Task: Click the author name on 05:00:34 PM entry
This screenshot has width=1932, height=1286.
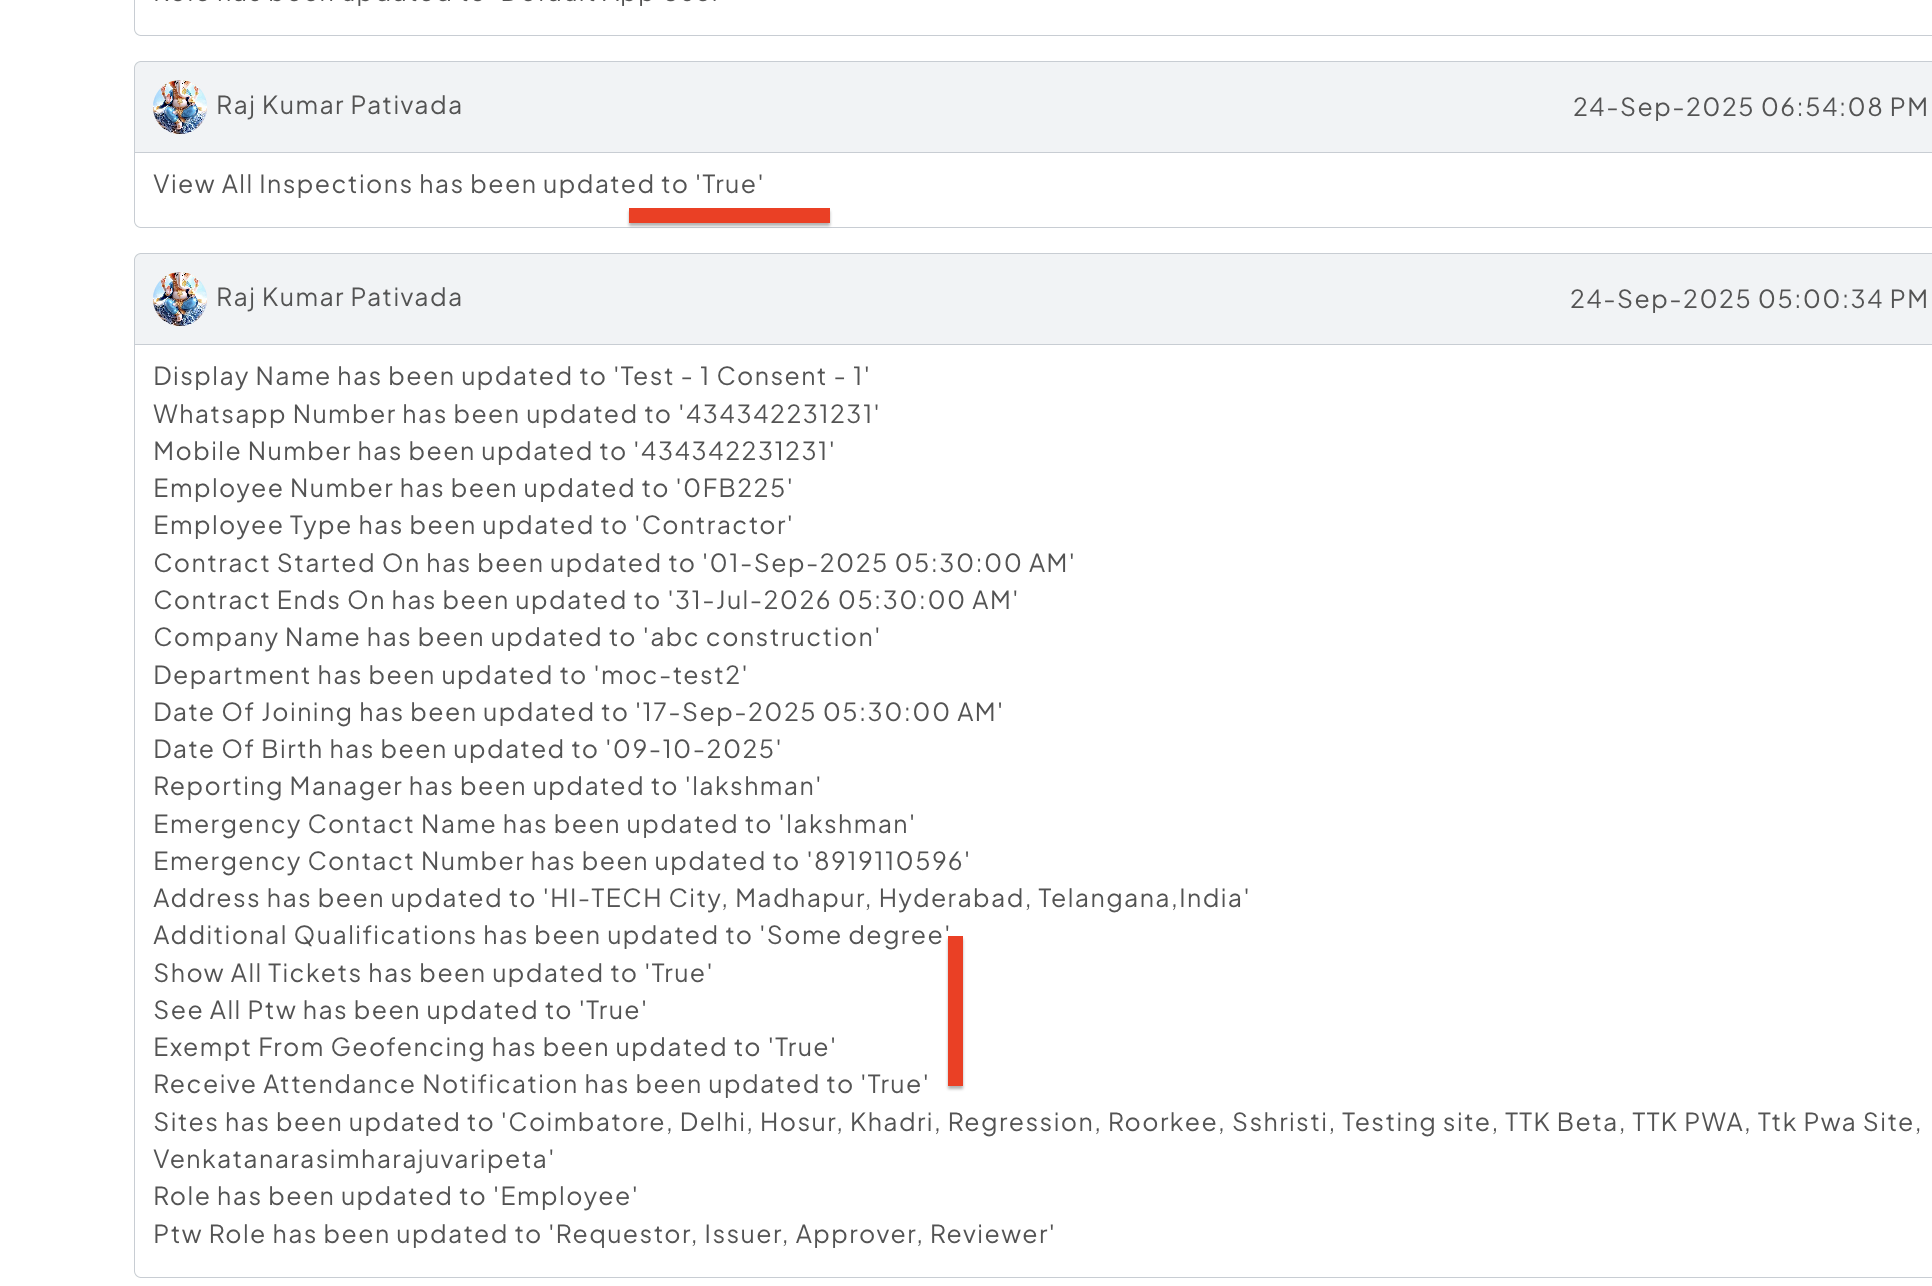Action: 339,298
